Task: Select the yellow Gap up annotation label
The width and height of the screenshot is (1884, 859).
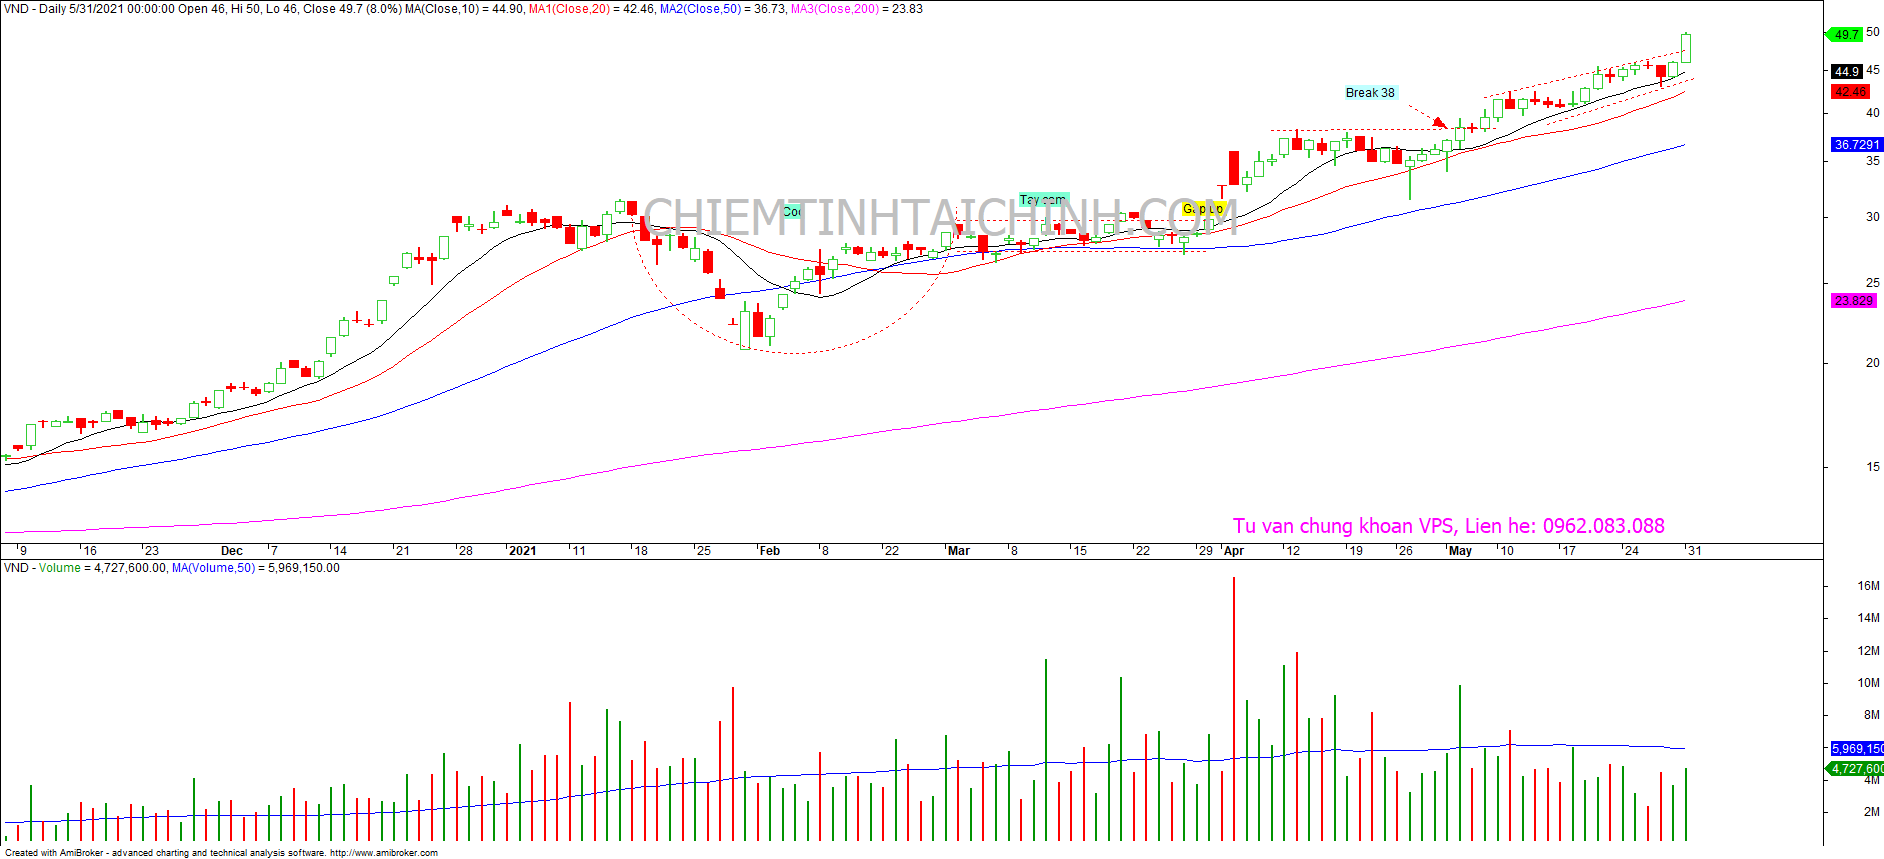Action: pyautogui.click(x=1203, y=209)
